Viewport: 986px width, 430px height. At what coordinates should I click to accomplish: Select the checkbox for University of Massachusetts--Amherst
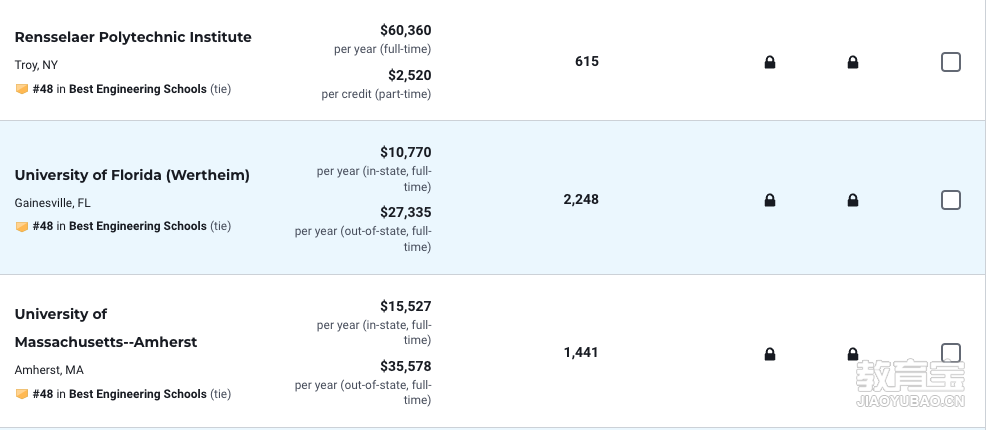[951, 353]
